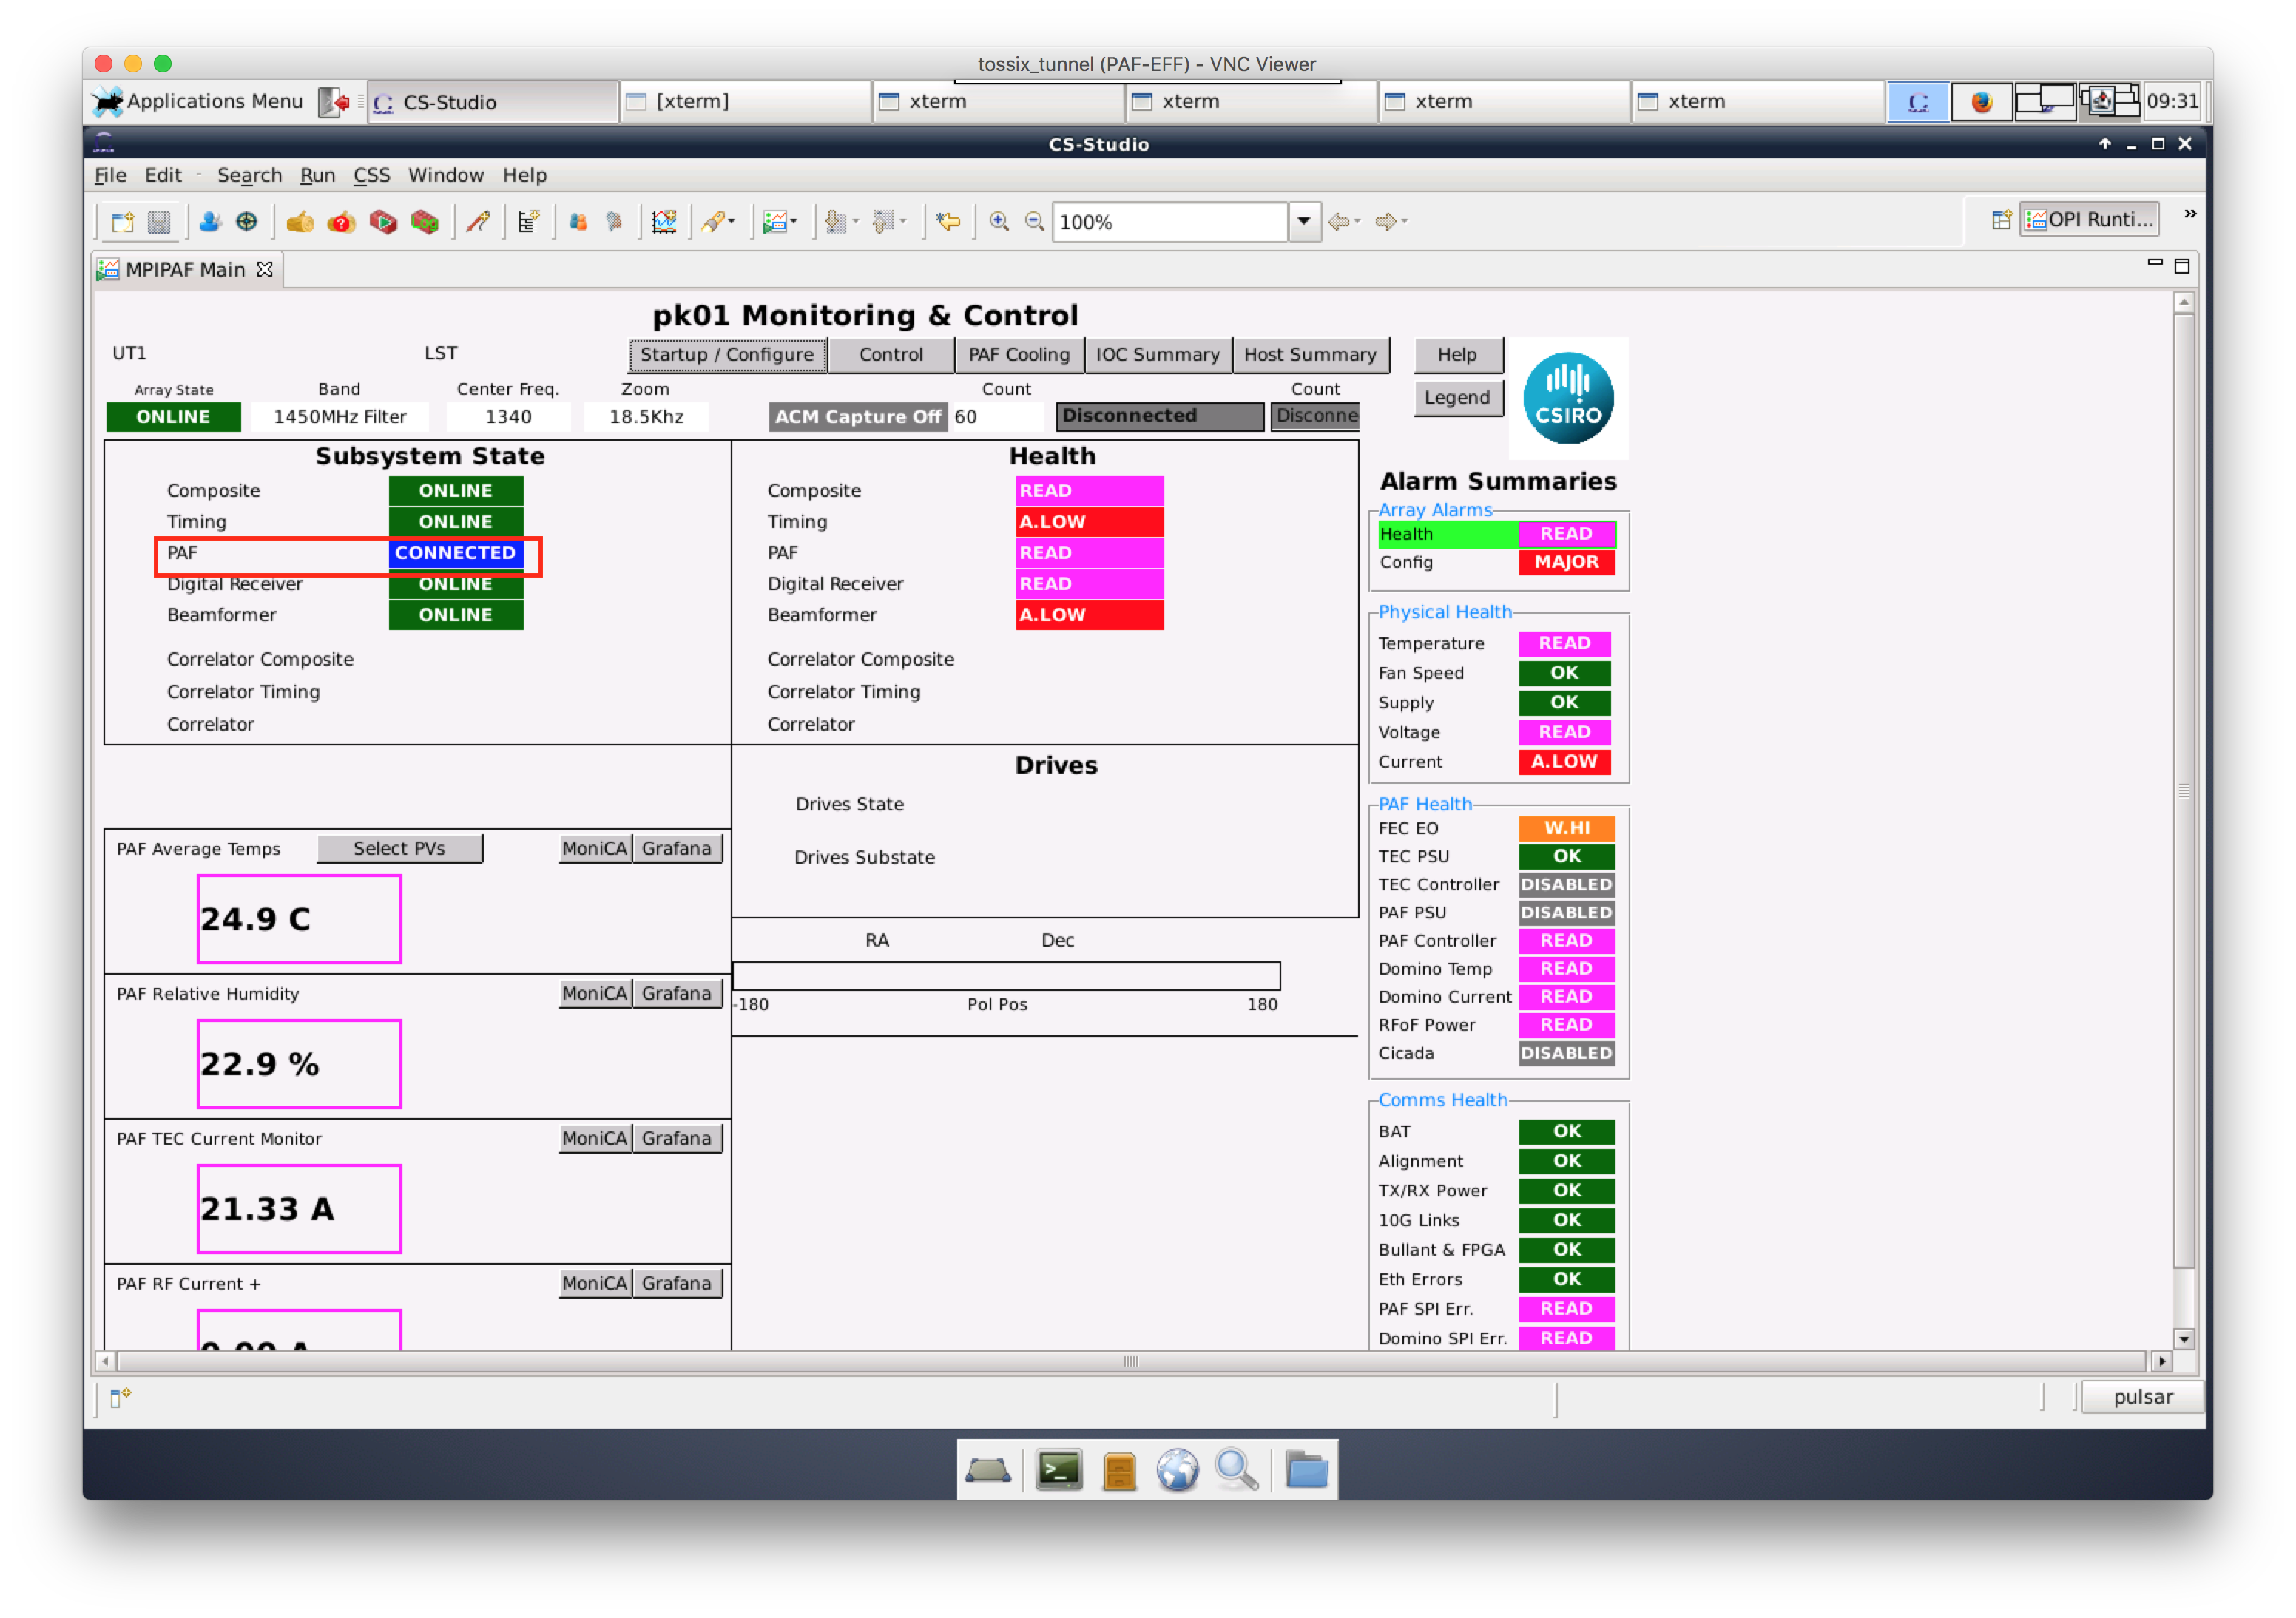Click the CSIRO logo
This screenshot has width=2296, height=1618.
pos(1568,398)
